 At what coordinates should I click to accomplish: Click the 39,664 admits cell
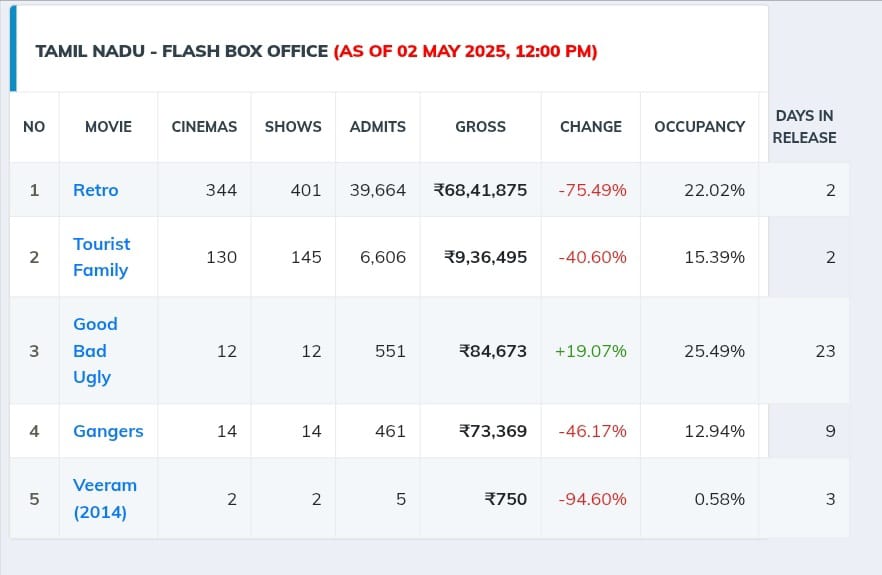[377, 190]
